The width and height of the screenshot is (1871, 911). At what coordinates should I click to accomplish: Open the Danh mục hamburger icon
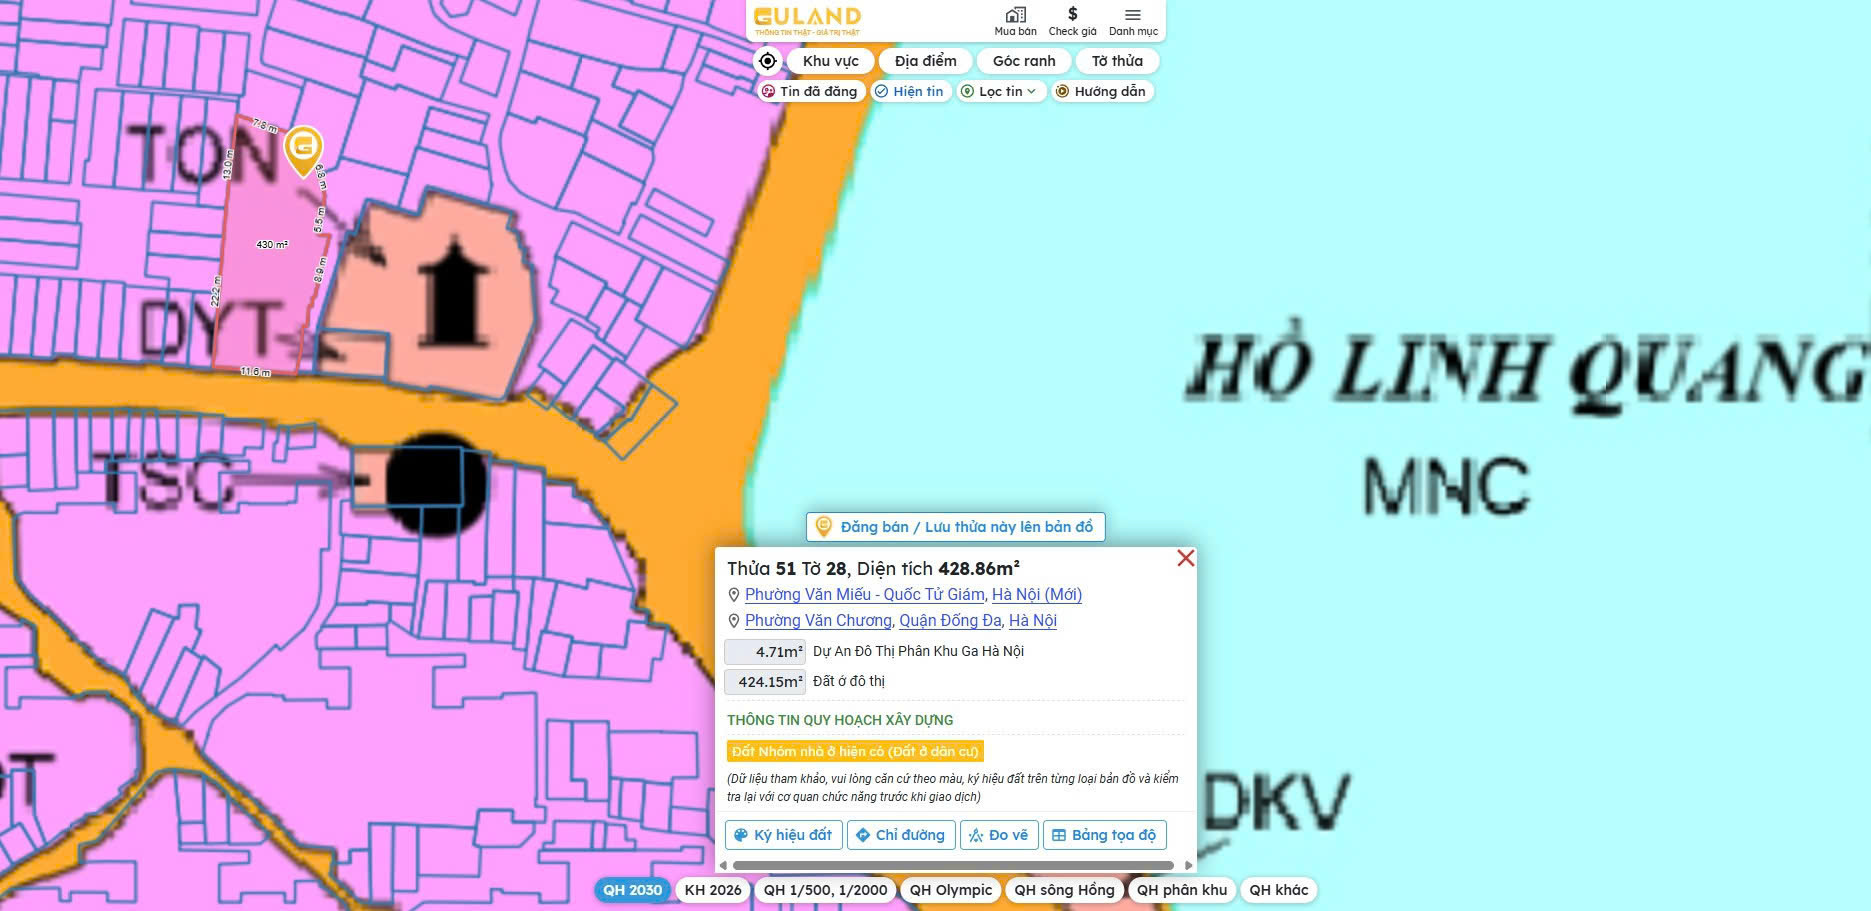[x=1132, y=15]
